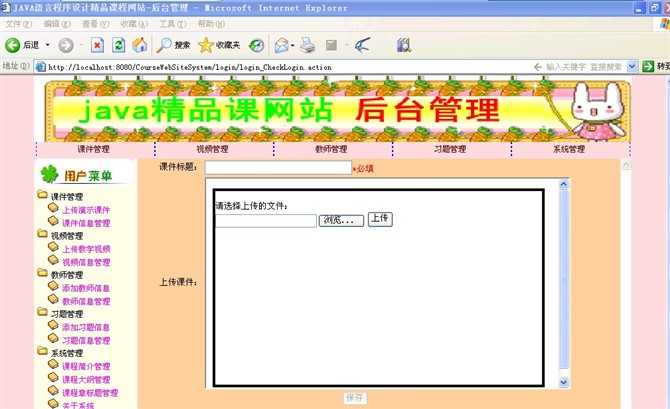Open the 上传演示课件 sidebar link
The width and height of the screenshot is (670, 409).
coord(86,210)
